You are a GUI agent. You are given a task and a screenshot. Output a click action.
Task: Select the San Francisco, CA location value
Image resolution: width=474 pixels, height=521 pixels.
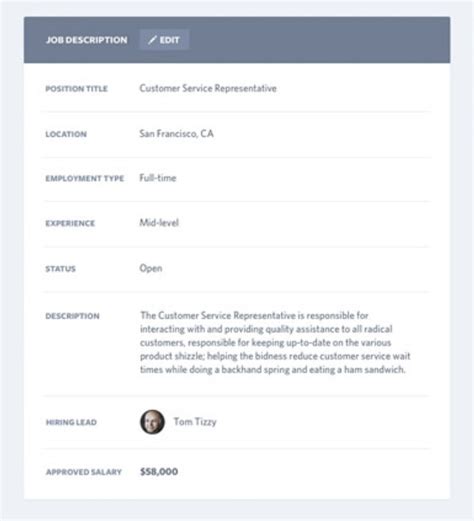[x=176, y=134]
